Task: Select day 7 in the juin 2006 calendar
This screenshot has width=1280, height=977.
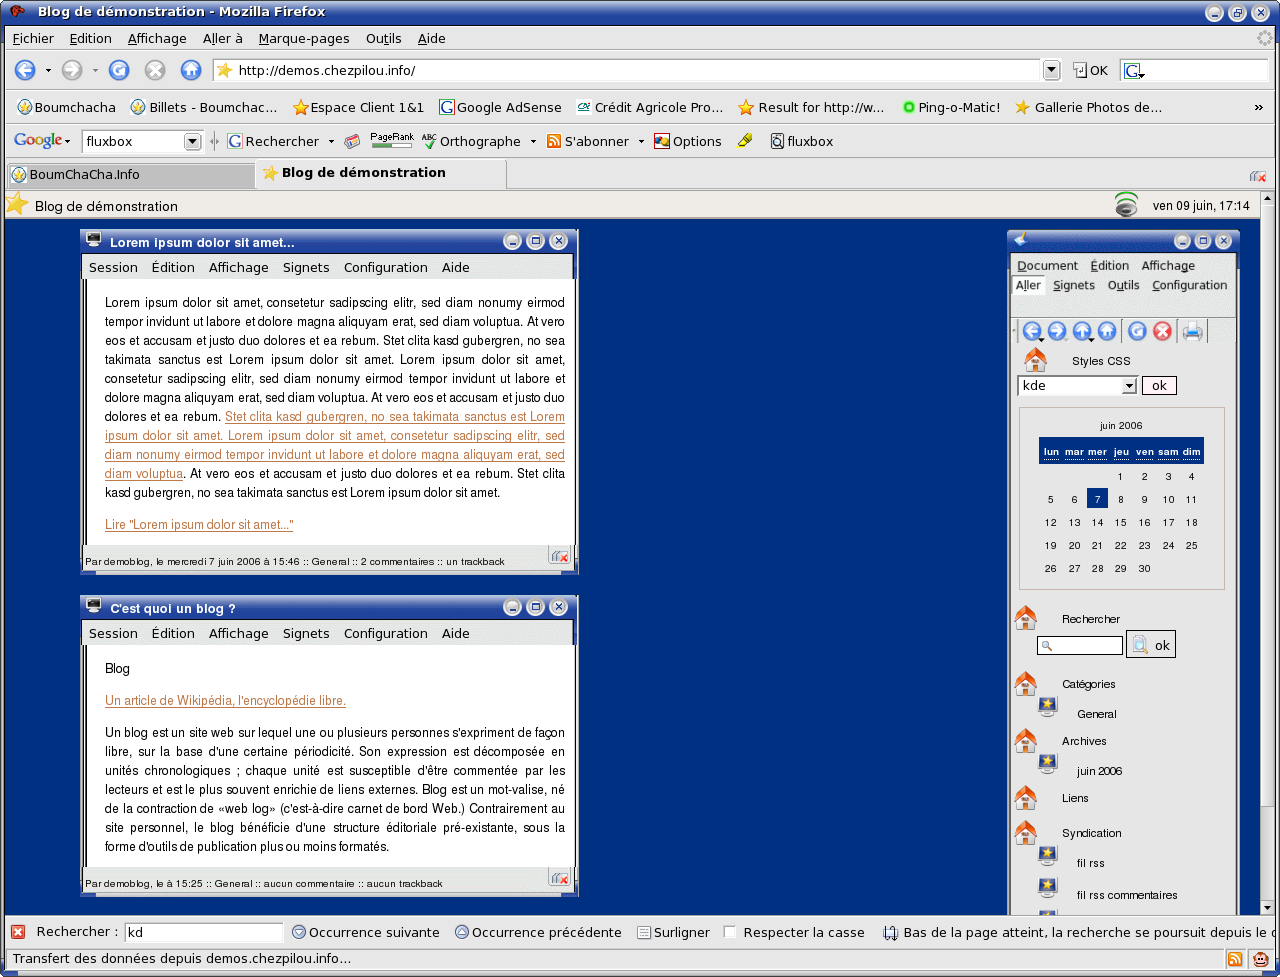Action: point(1097,499)
